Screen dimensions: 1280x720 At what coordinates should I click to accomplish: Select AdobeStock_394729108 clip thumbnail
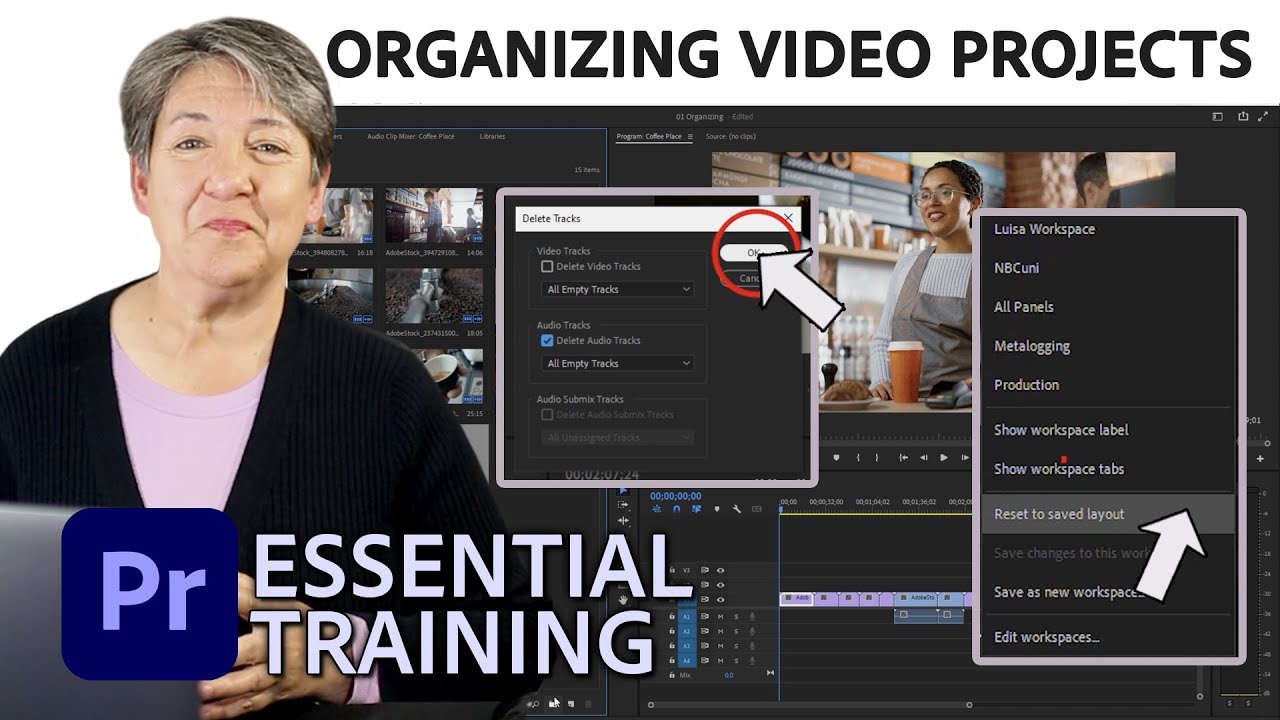click(434, 217)
